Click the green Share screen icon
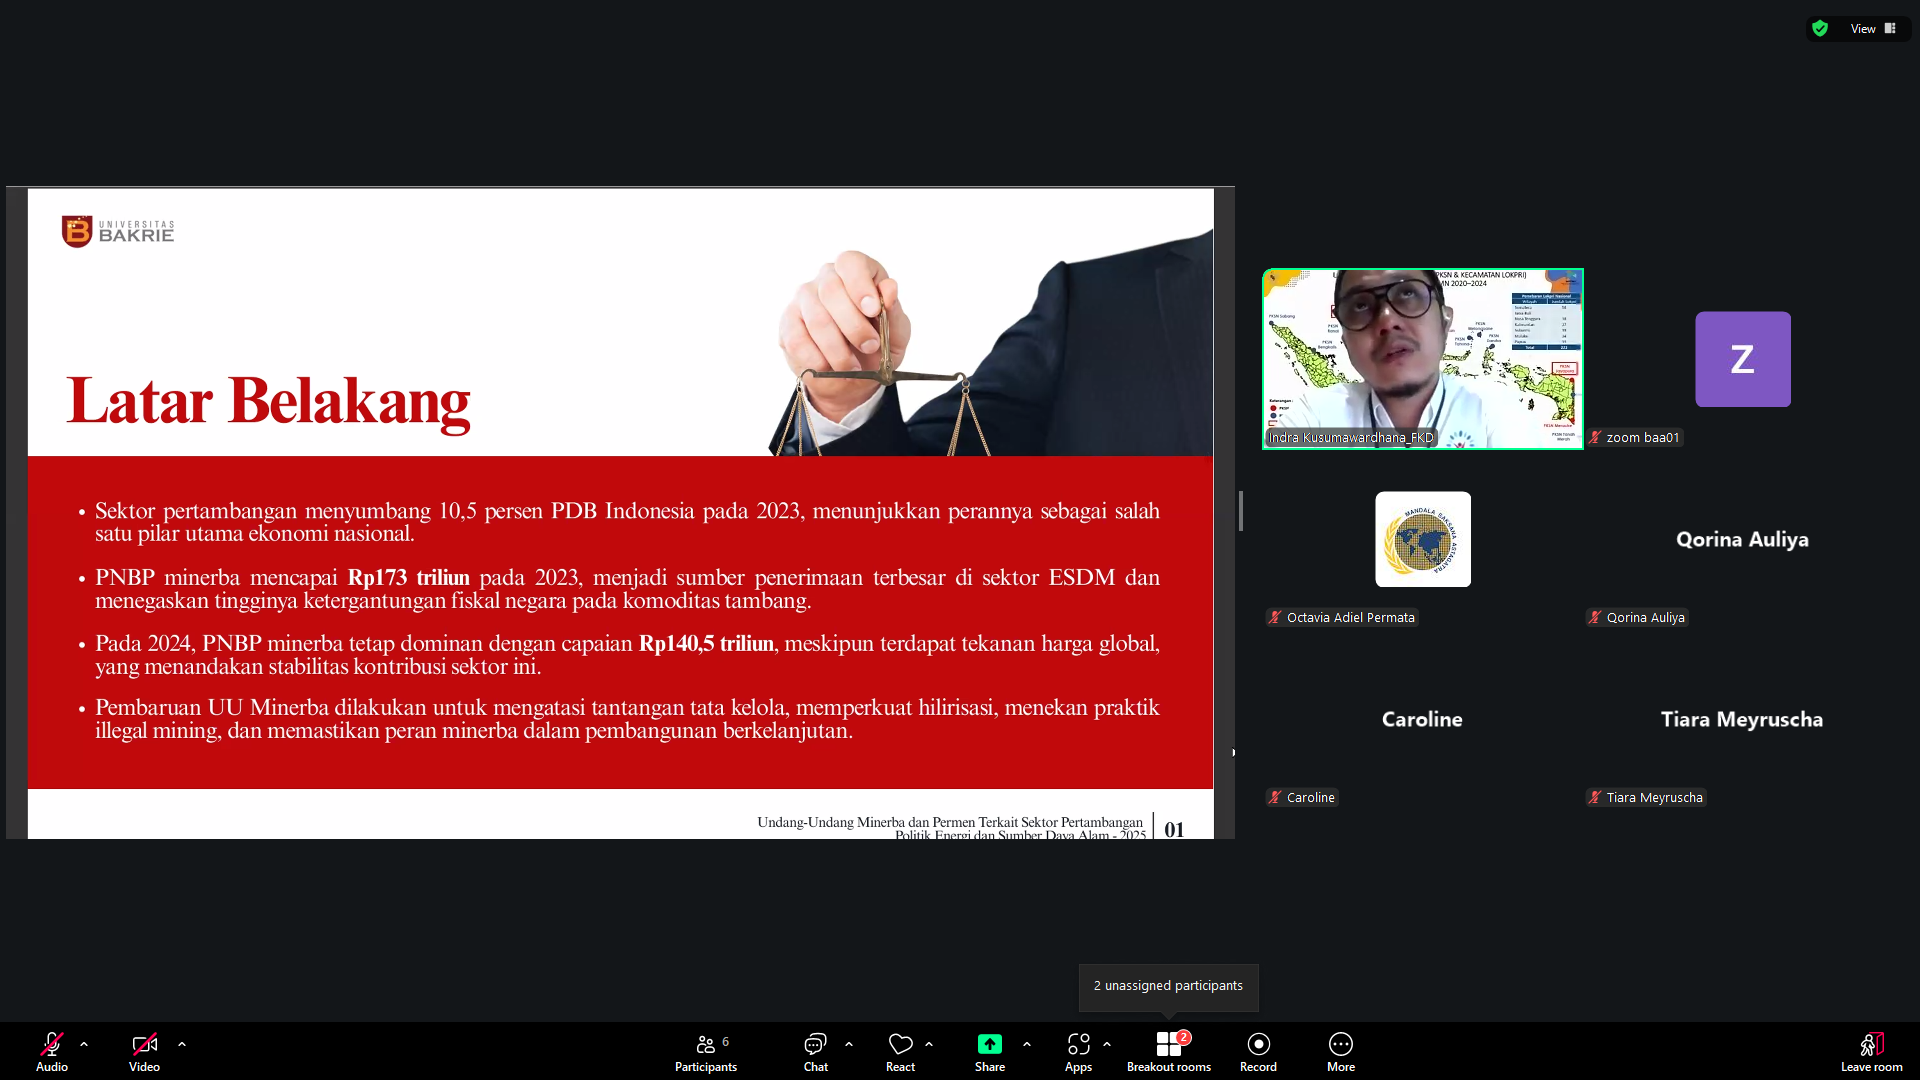The image size is (1920, 1080). click(x=990, y=1044)
